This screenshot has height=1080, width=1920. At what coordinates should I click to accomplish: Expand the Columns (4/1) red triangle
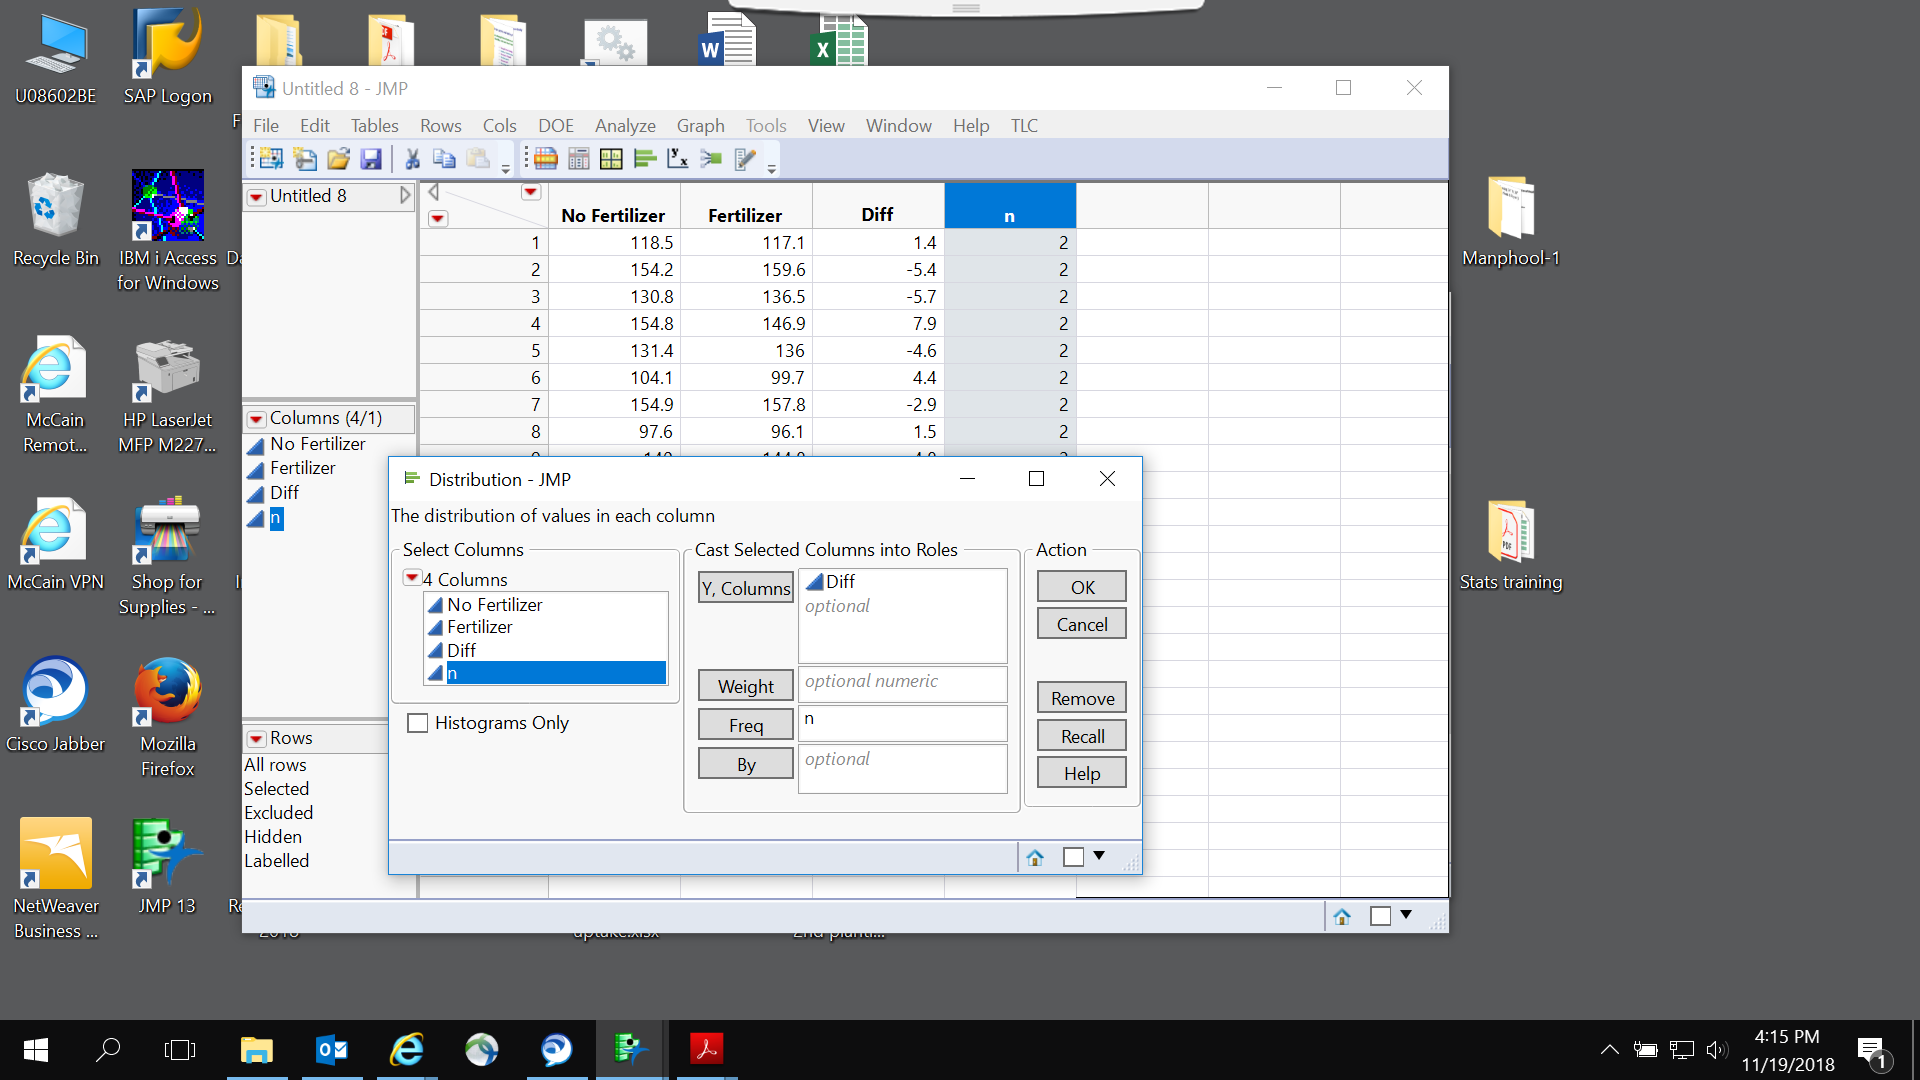[x=257, y=419]
